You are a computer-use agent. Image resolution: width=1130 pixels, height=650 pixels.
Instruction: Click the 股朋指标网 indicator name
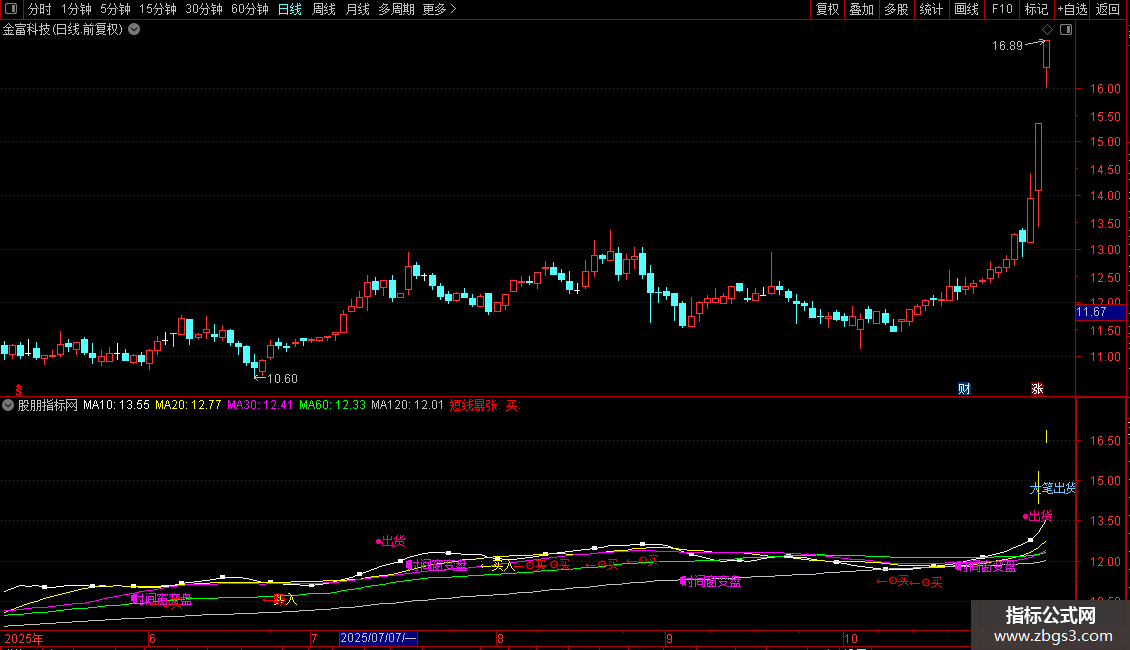(x=48, y=405)
